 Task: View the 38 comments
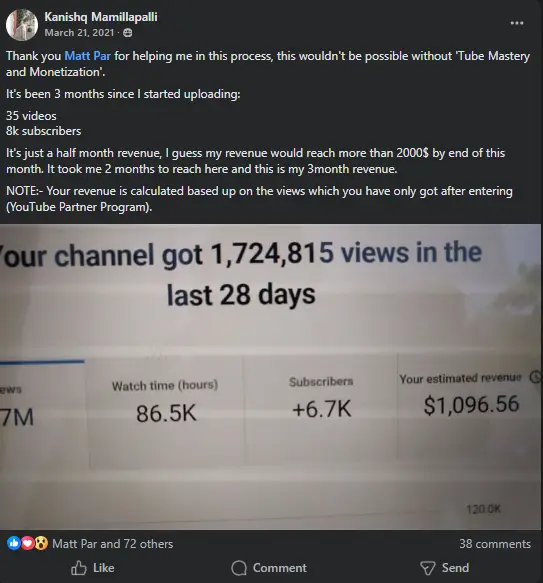click(495, 544)
